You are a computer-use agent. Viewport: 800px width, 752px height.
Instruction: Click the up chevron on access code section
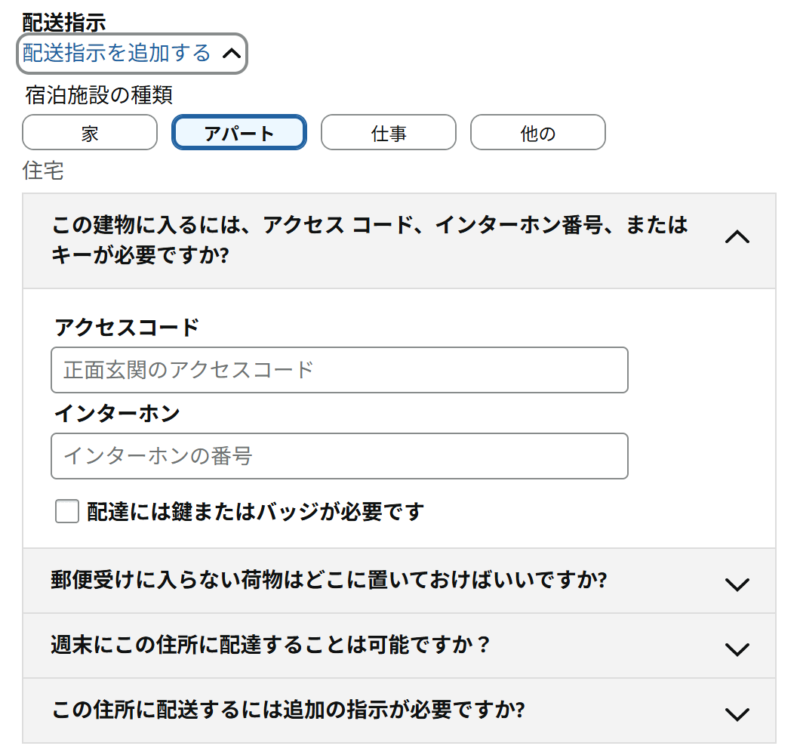tap(737, 237)
